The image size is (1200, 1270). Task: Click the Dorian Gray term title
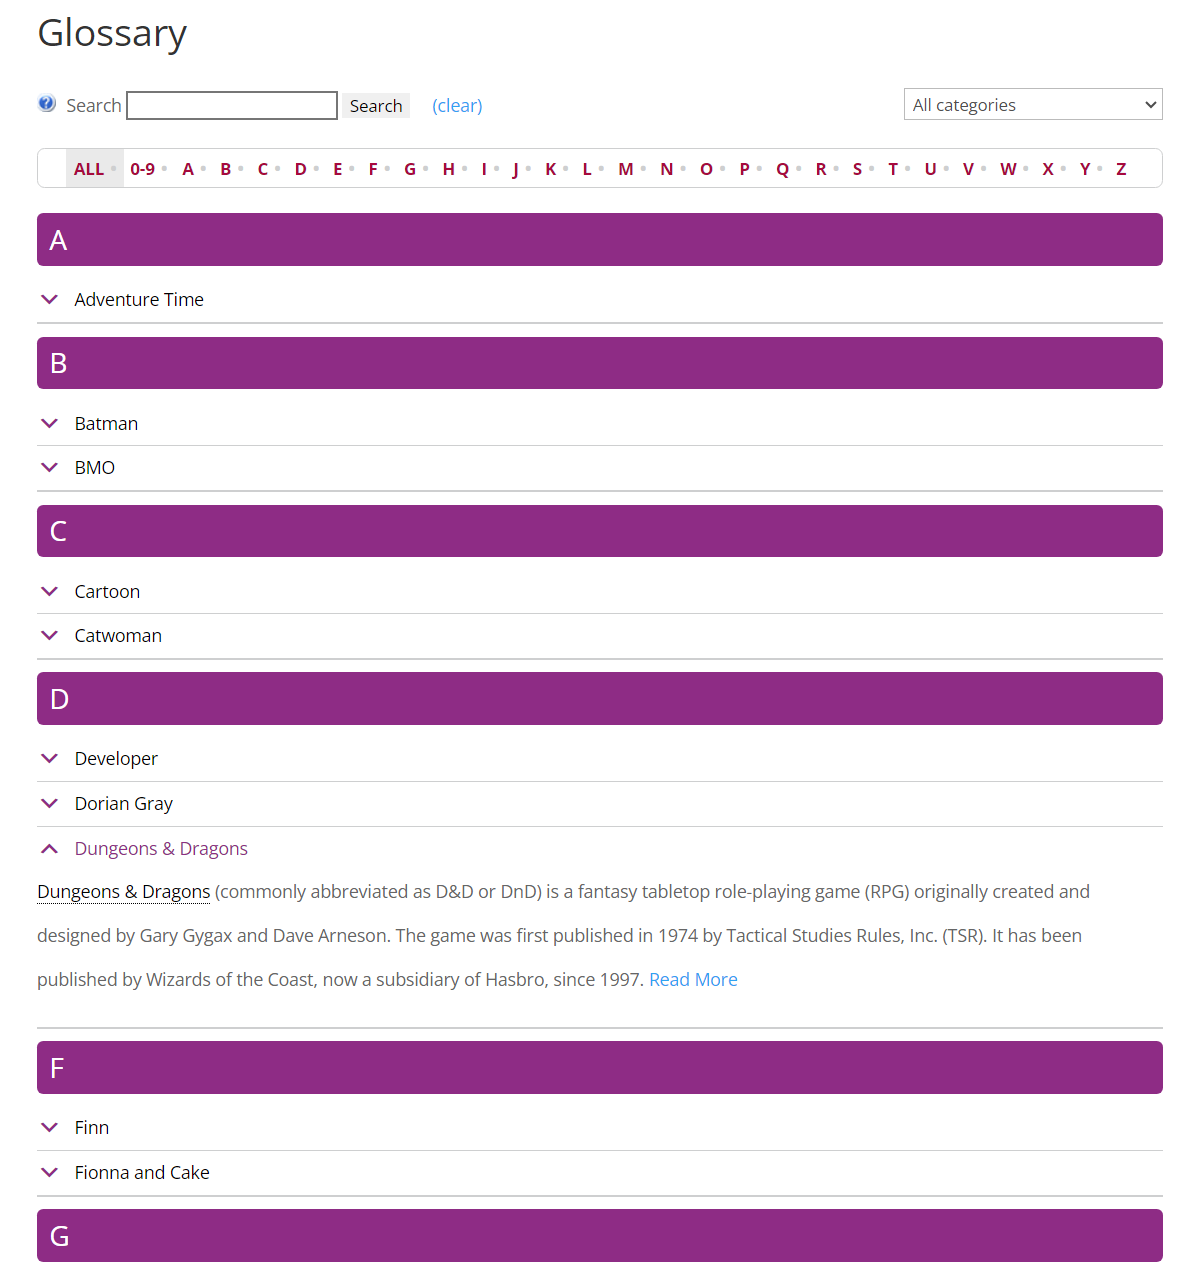coord(124,803)
